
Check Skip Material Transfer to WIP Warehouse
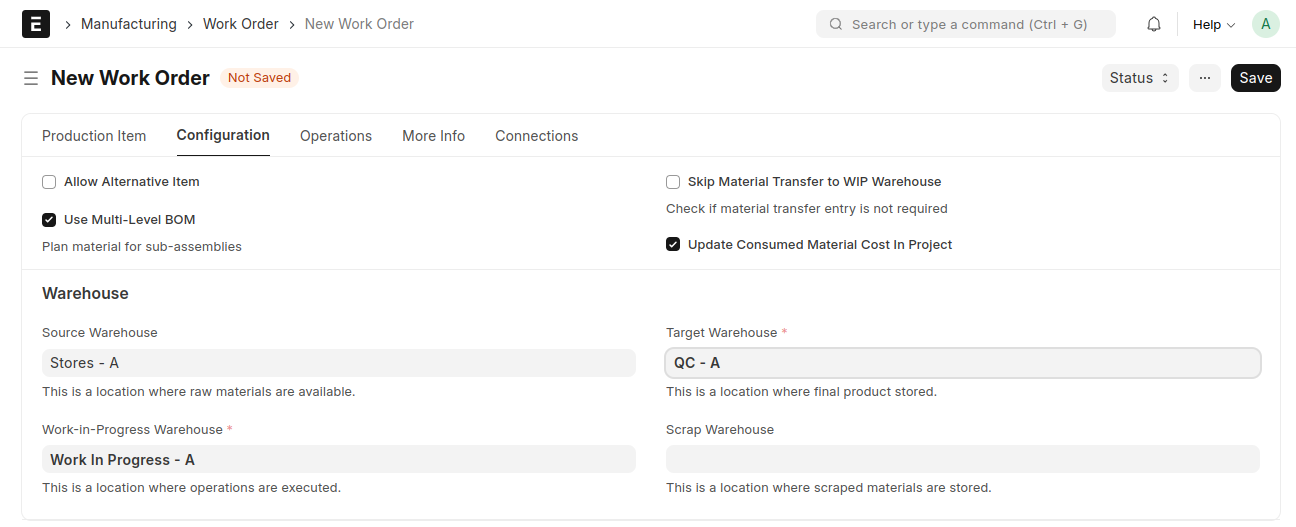673,182
